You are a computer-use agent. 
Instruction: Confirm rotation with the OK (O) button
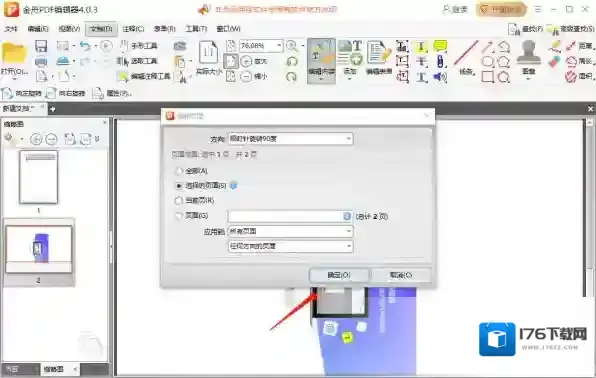coord(339,275)
